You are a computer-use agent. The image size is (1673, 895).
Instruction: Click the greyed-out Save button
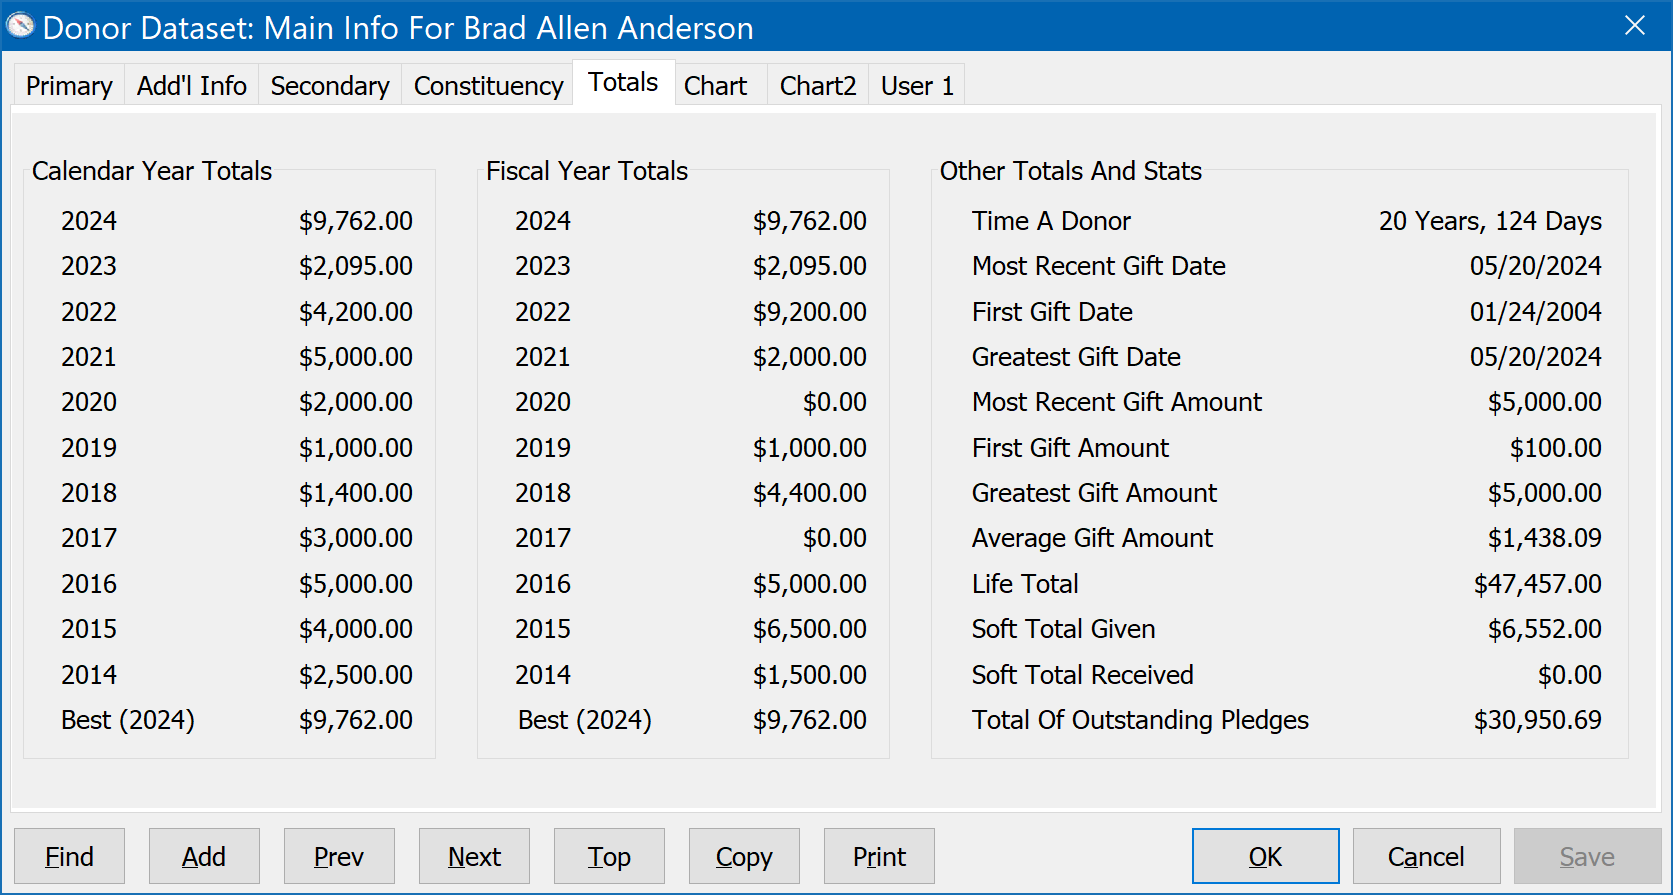(x=1587, y=856)
